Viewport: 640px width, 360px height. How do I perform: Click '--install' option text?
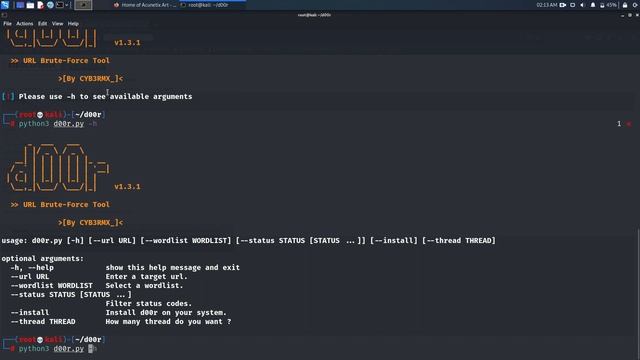click(30, 312)
